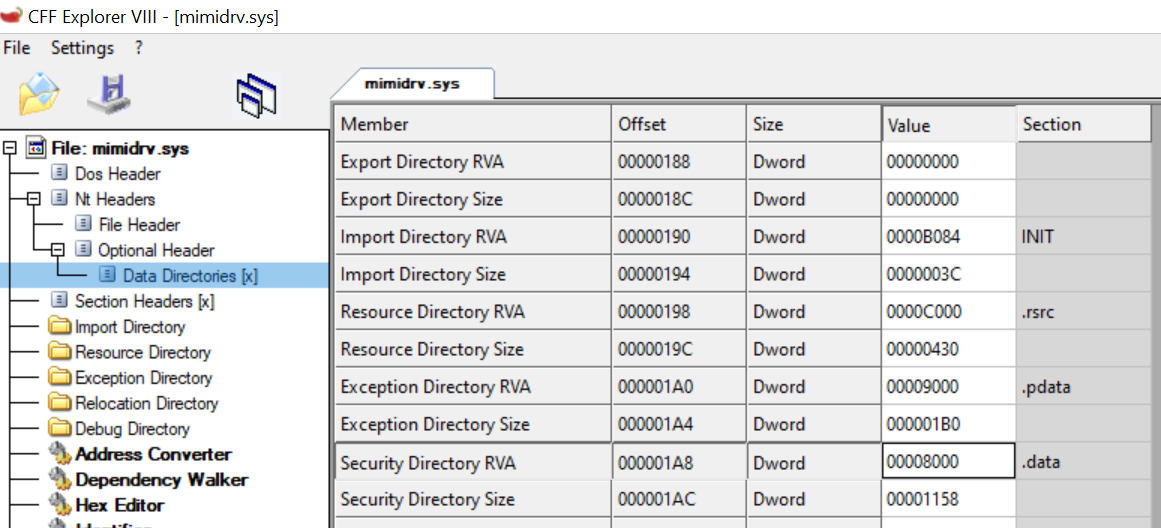Click the offset cell 000001A8

pos(679,462)
